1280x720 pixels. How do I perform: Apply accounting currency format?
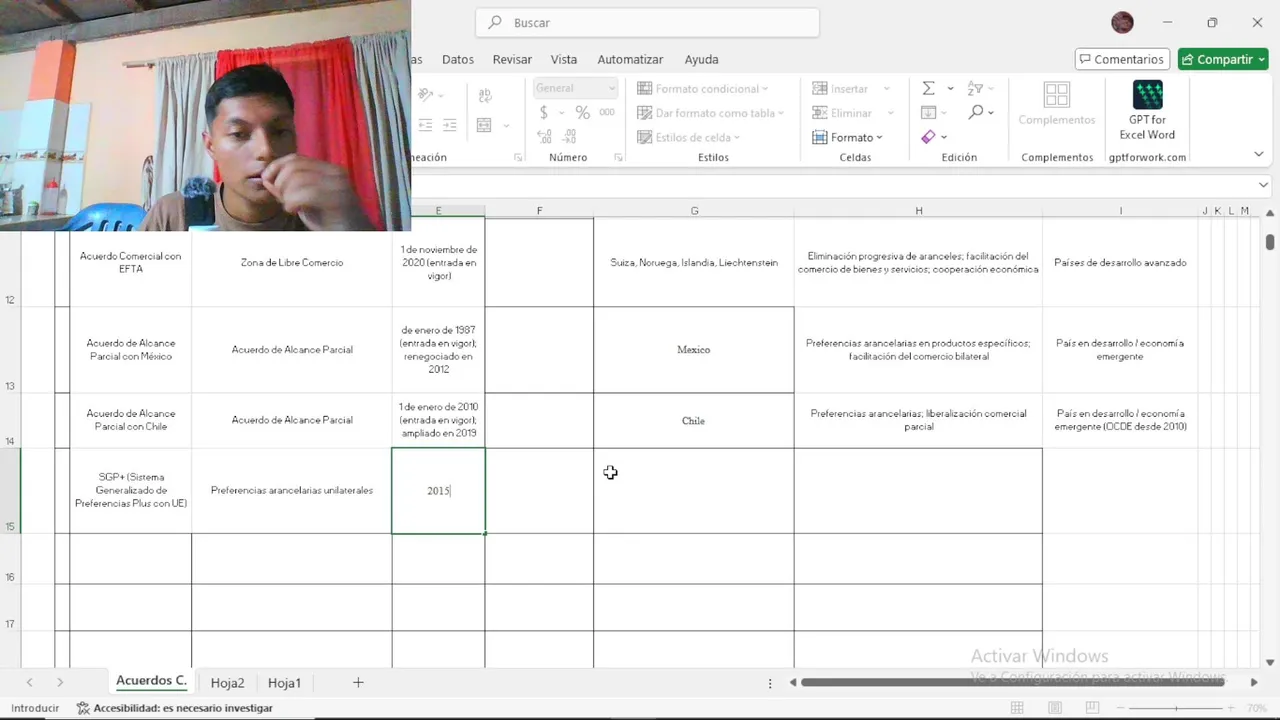click(543, 113)
